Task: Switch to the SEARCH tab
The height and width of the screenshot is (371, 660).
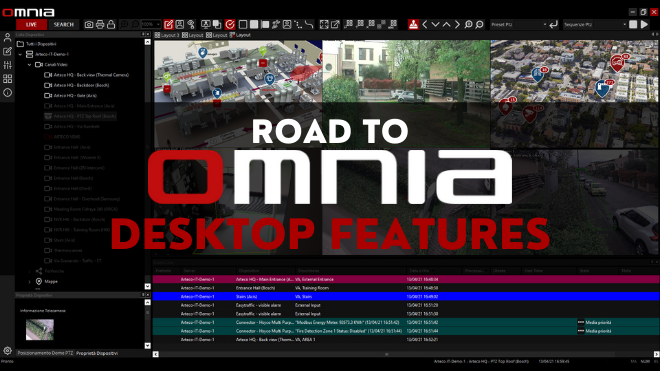Action: pyautogui.click(x=64, y=24)
